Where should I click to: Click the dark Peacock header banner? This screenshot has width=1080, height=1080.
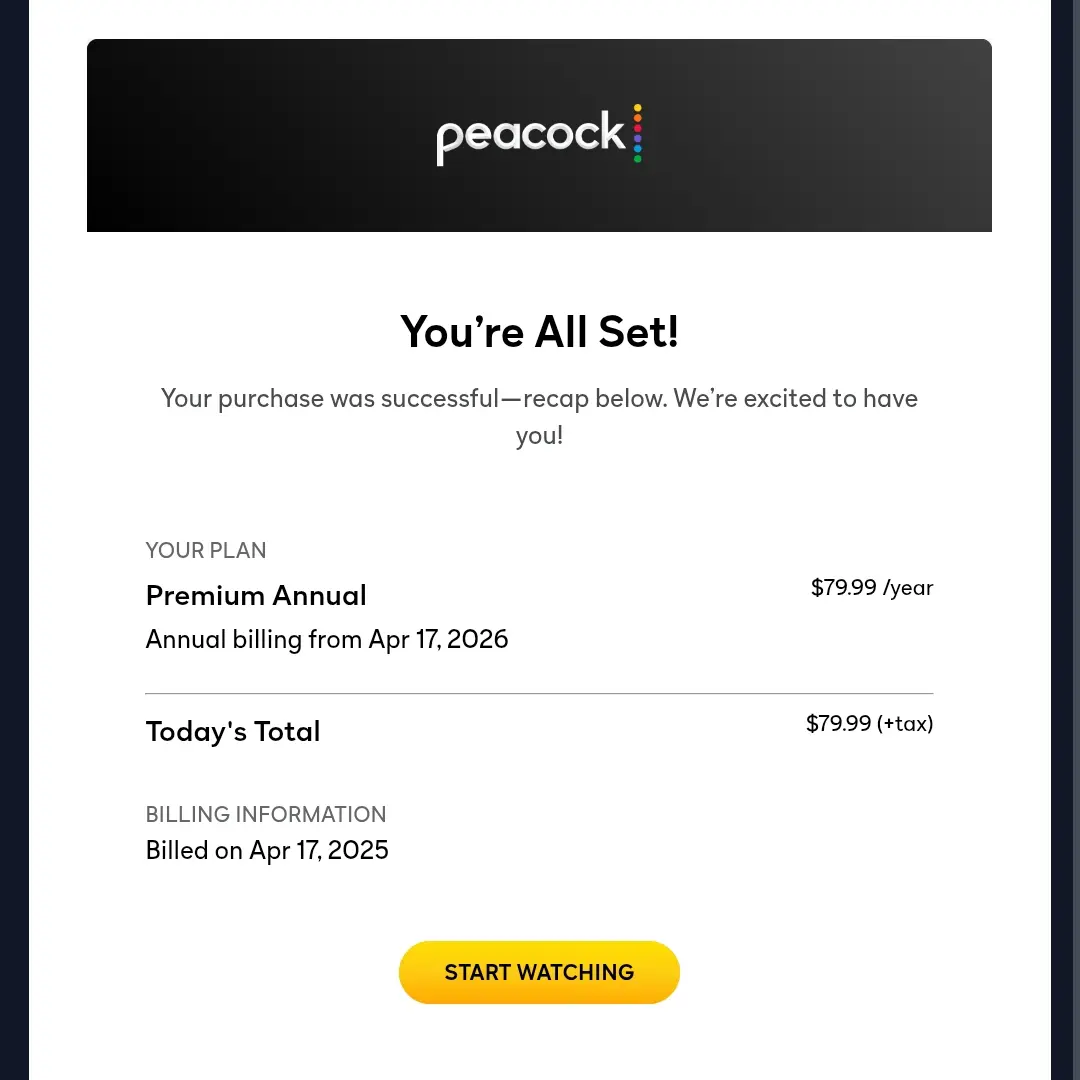click(x=539, y=135)
